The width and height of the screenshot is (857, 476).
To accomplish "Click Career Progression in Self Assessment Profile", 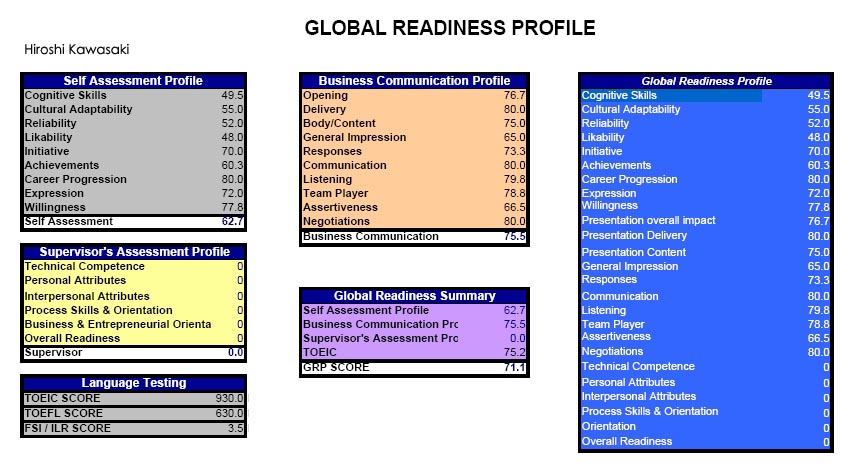I will point(75,179).
